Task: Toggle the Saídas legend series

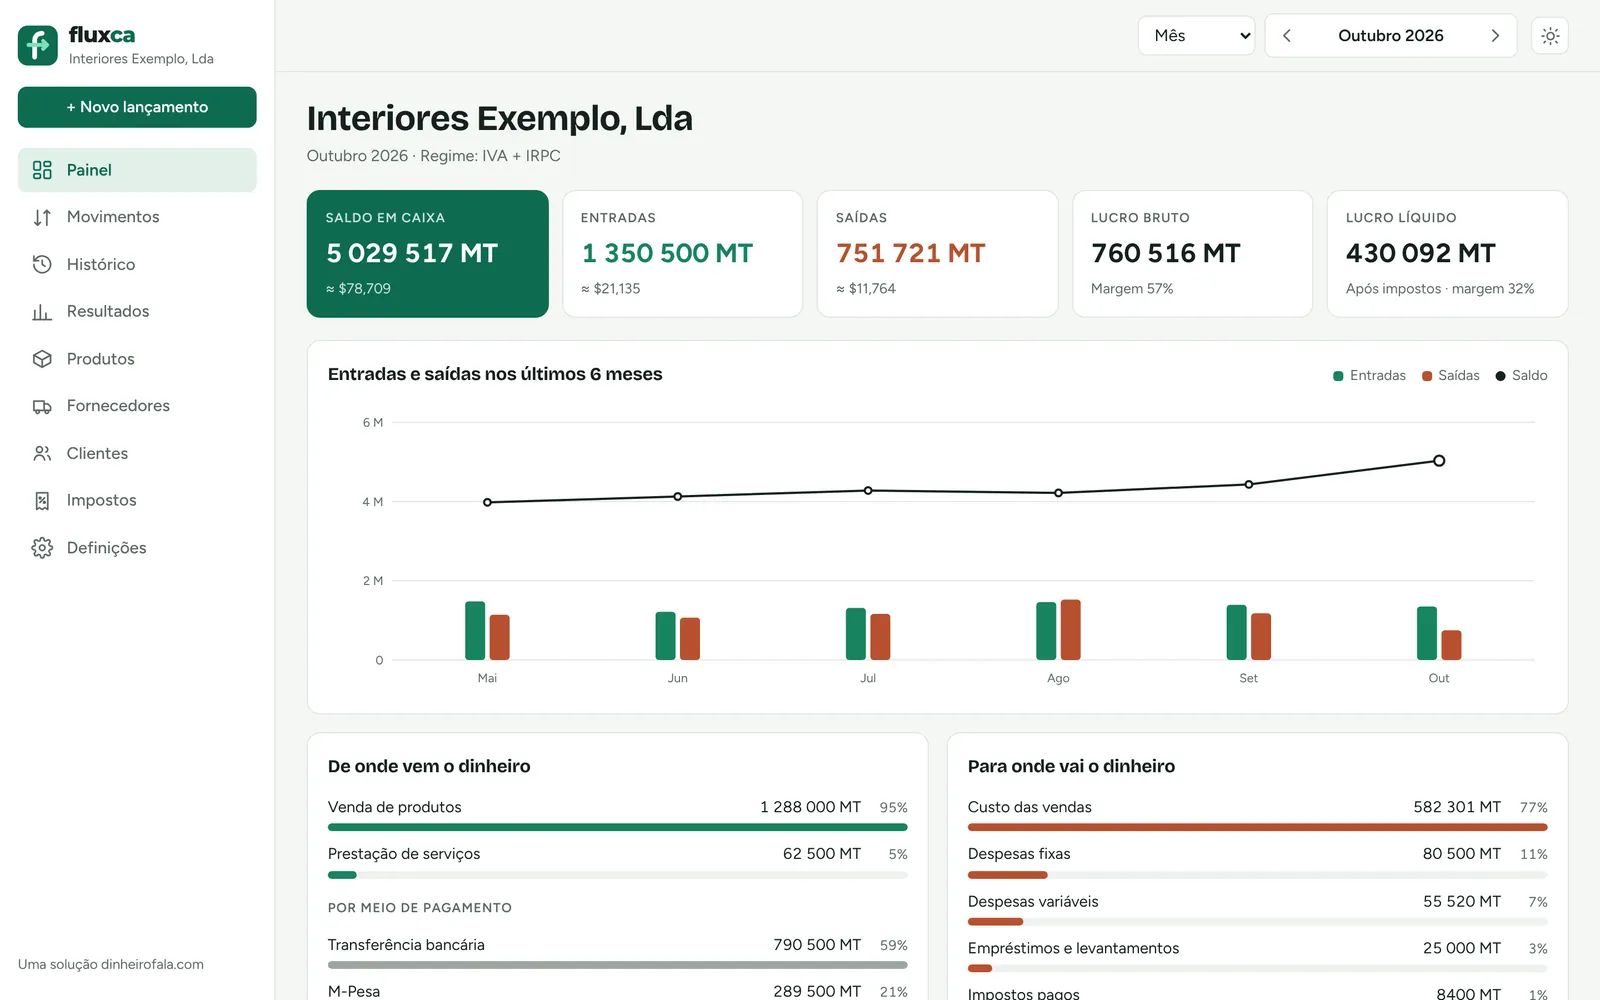Action: point(1451,376)
